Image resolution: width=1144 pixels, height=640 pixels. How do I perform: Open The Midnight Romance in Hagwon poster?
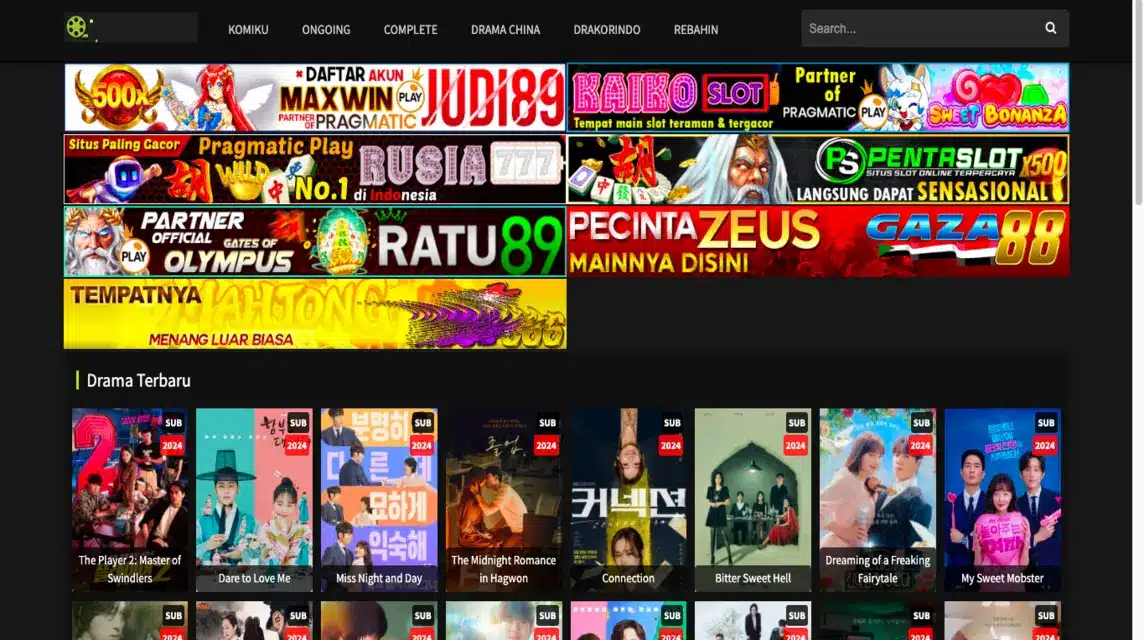(504, 500)
